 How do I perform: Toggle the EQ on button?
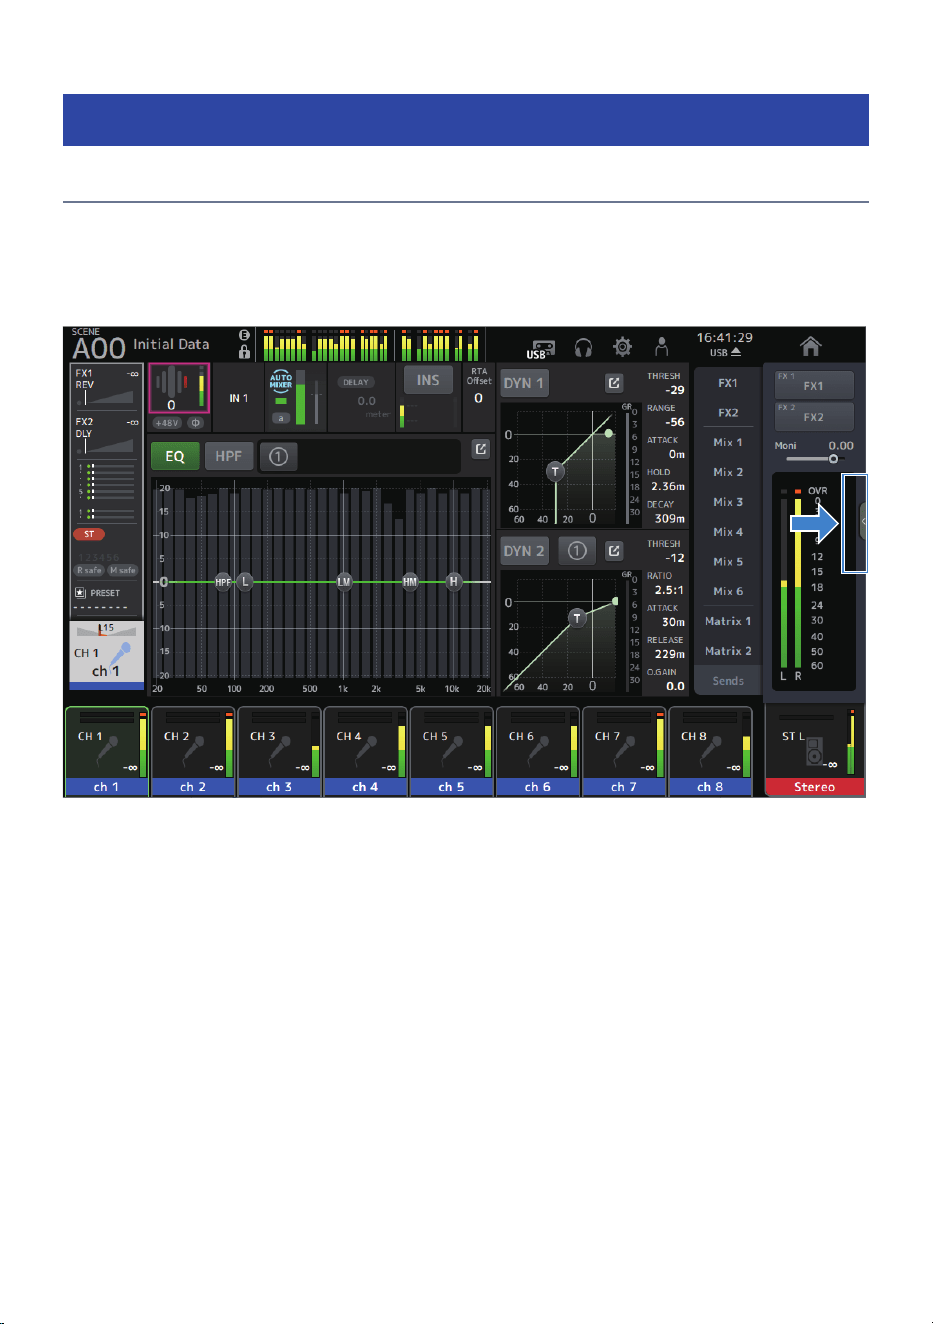pyautogui.click(x=175, y=456)
